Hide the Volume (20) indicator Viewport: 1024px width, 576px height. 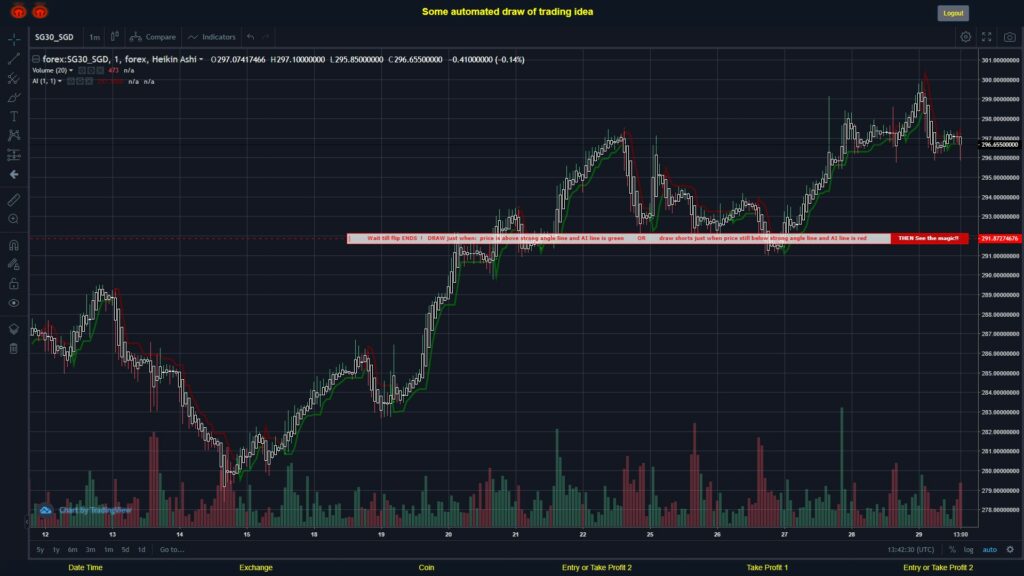click(82, 71)
